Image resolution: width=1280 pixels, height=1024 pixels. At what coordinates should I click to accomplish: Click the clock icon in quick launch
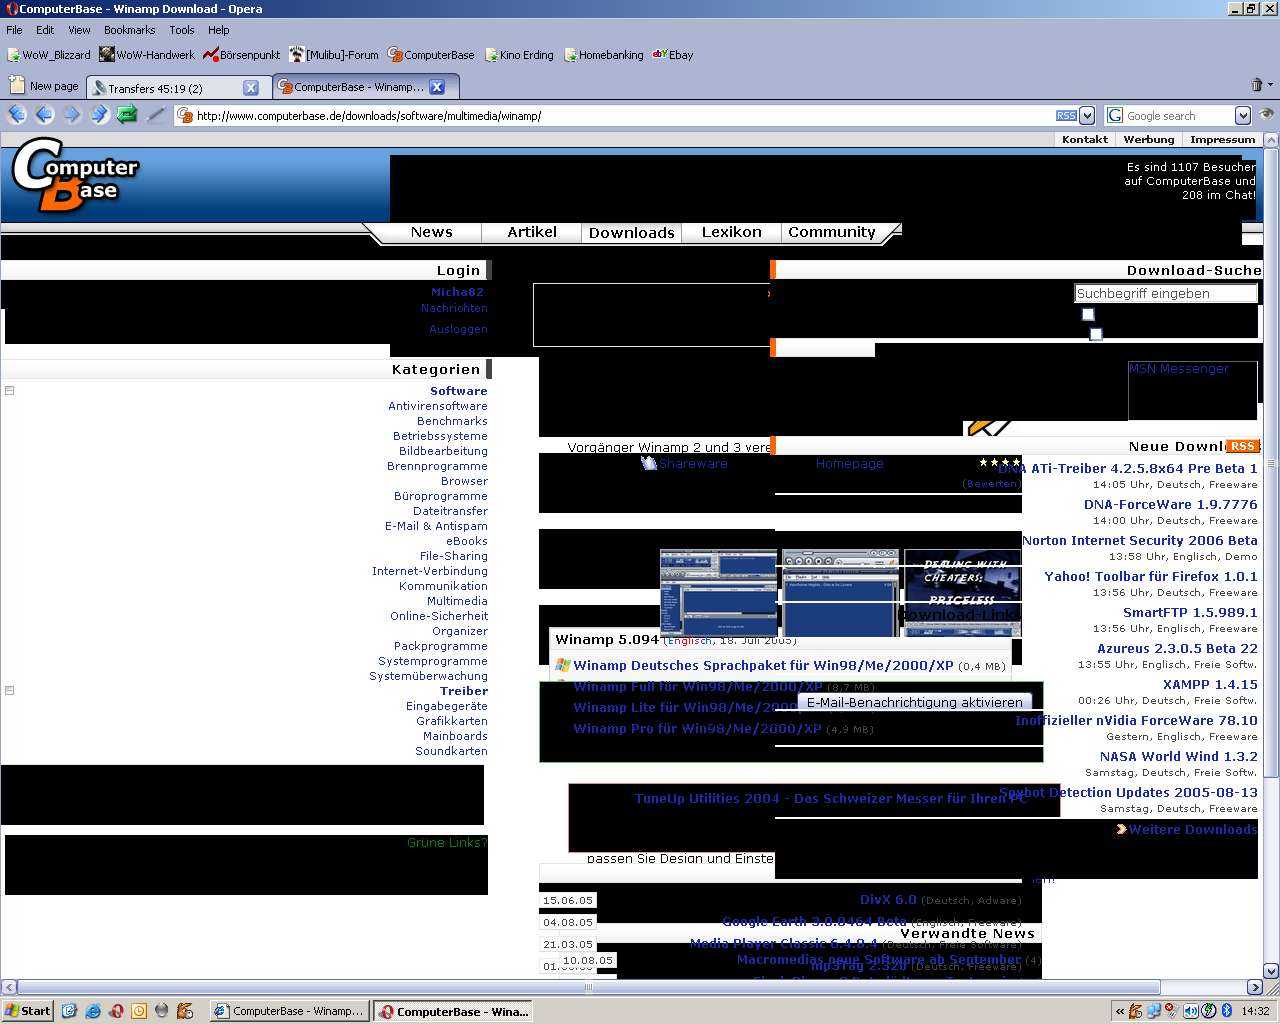[139, 1011]
